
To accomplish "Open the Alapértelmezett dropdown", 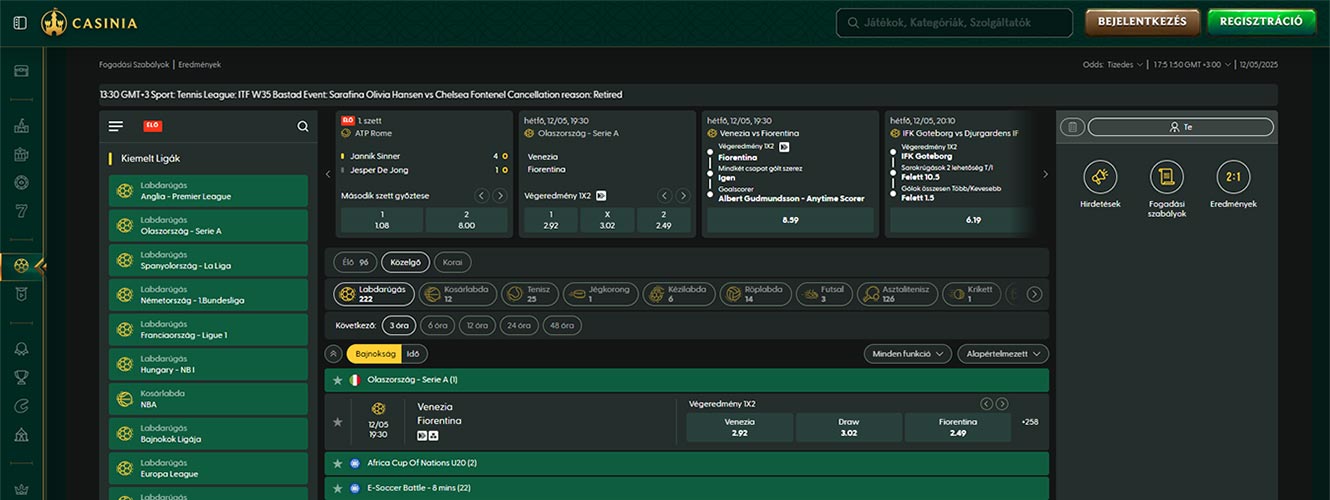I will (x=1002, y=353).
